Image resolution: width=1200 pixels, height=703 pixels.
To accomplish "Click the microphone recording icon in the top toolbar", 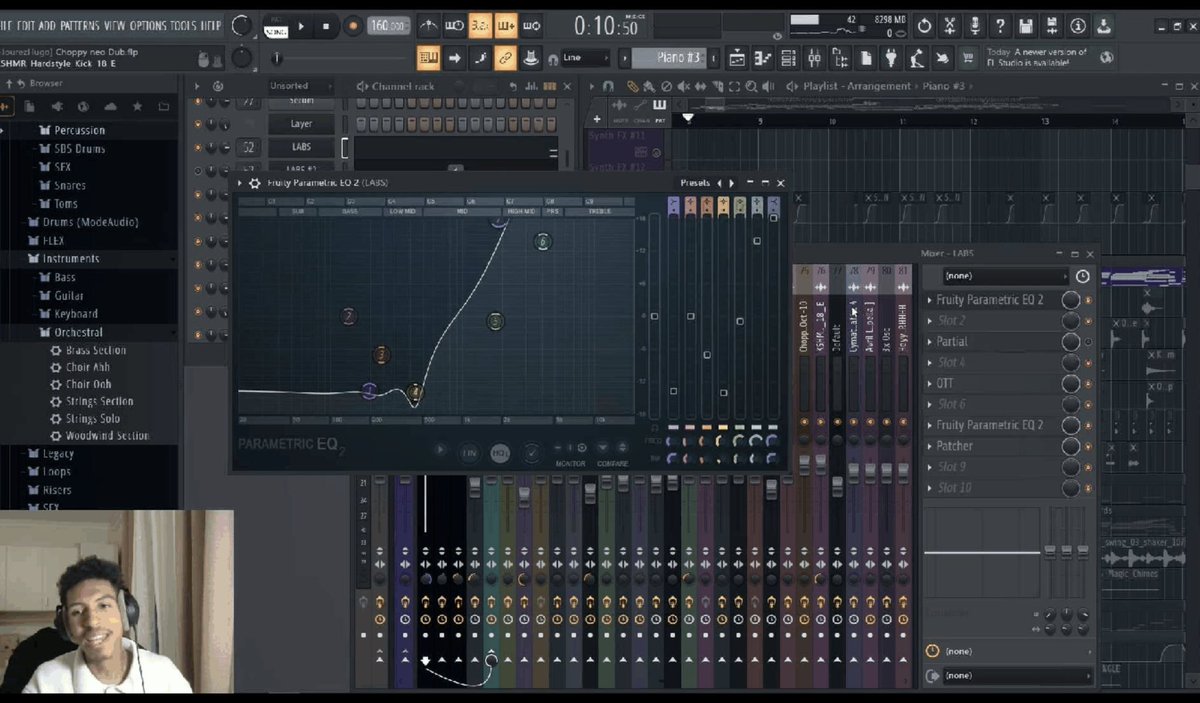I will [x=976, y=26].
